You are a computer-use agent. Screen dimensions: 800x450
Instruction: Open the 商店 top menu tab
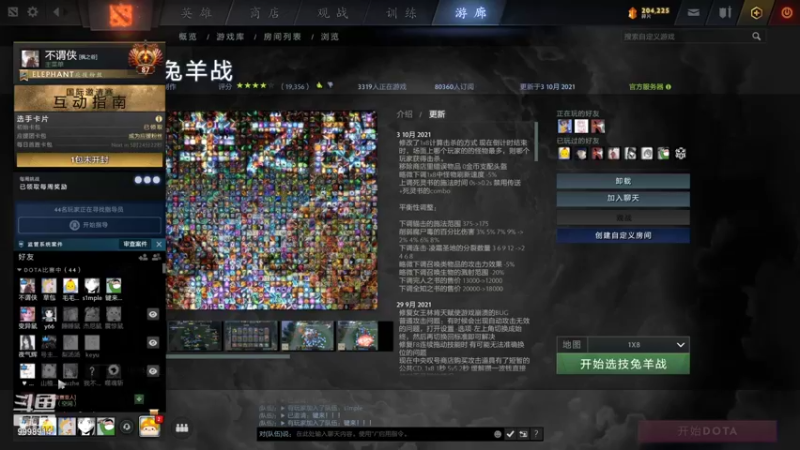coord(265,13)
